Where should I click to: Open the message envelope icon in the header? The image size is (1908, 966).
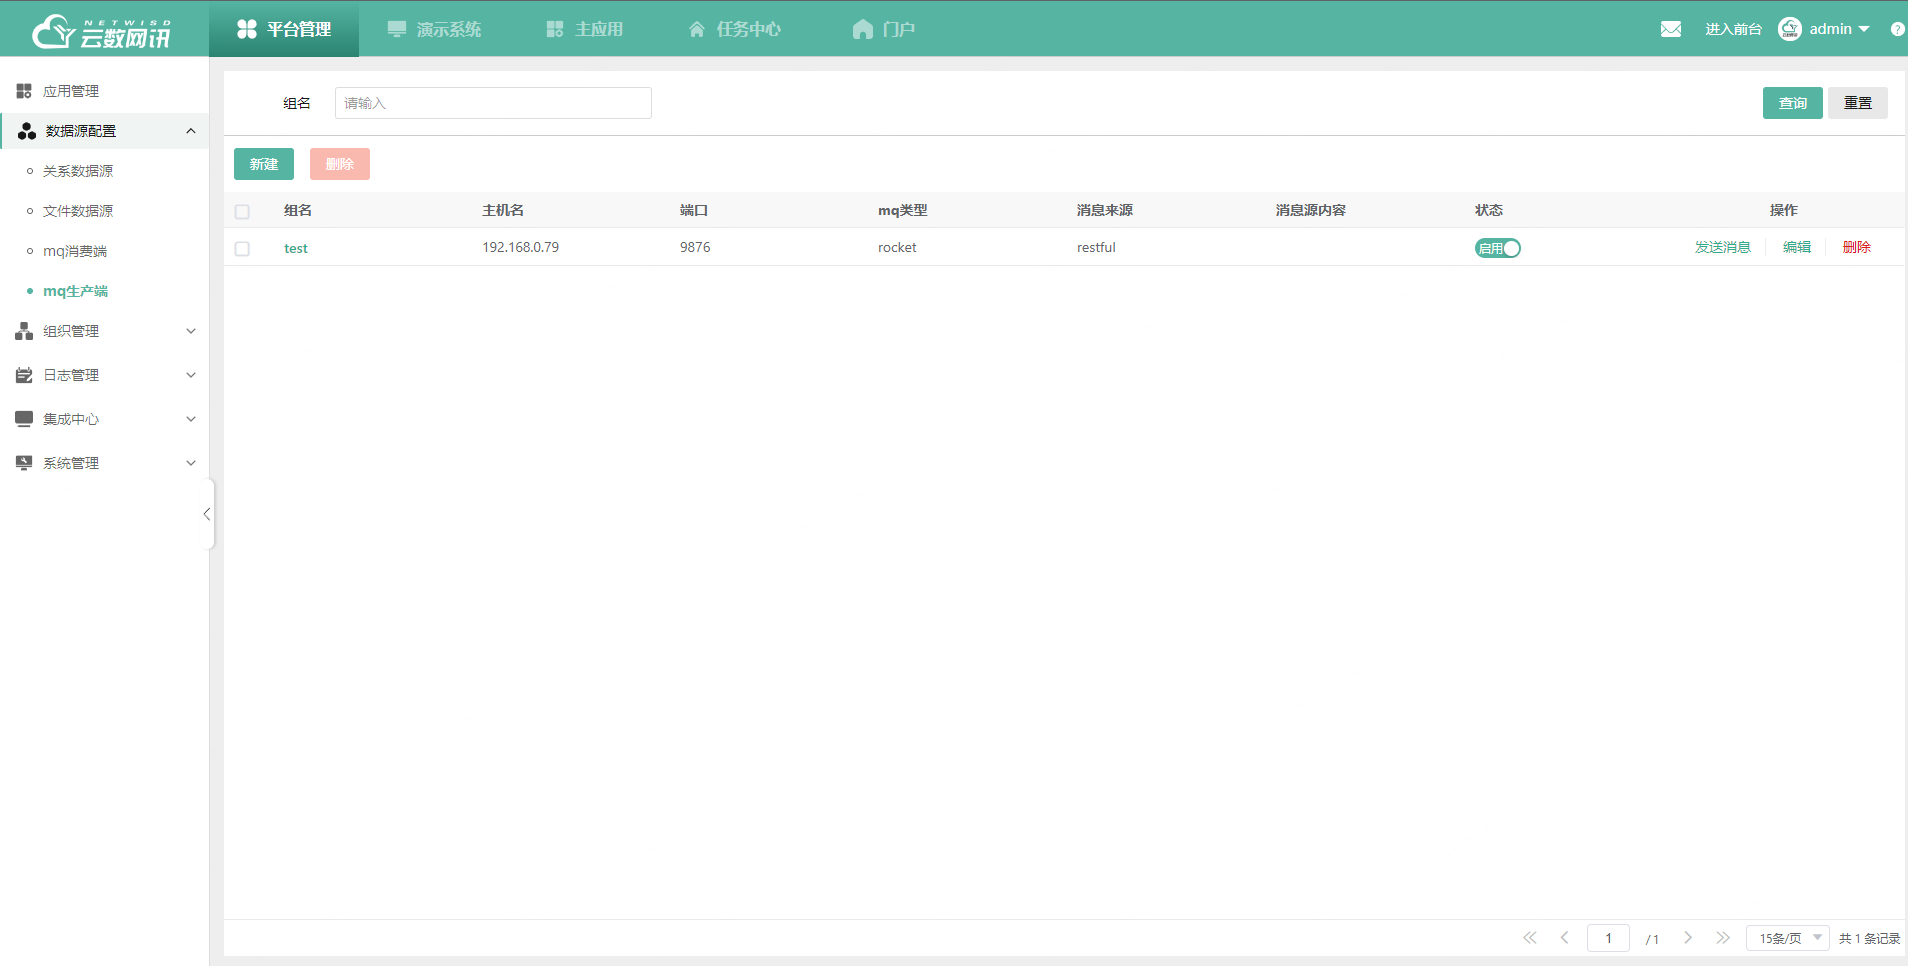pos(1671,28)
